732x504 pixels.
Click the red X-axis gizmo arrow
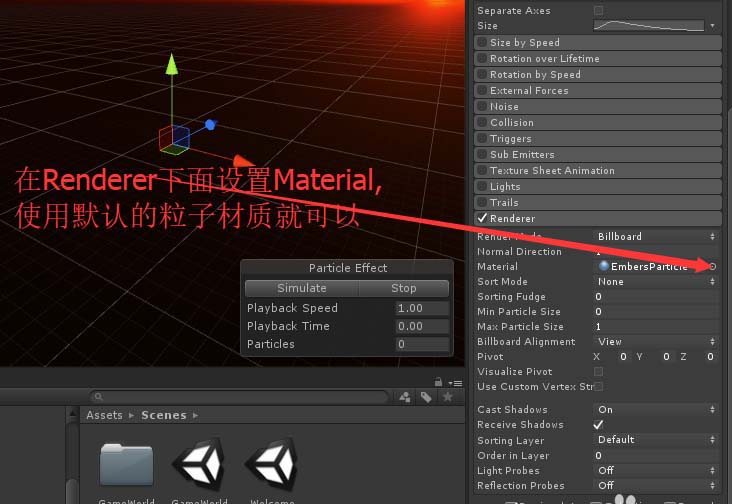coord(241,161)
